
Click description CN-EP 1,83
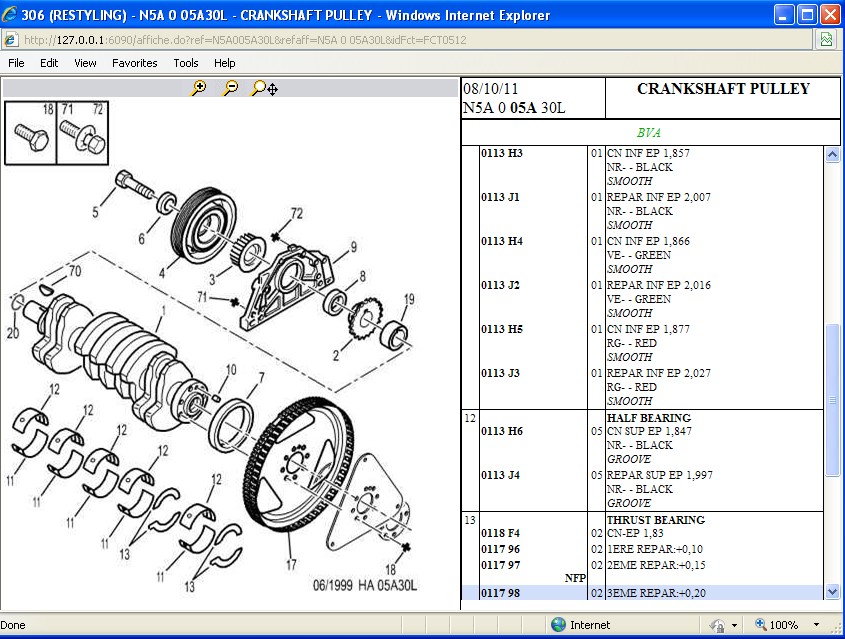[635, 533]
